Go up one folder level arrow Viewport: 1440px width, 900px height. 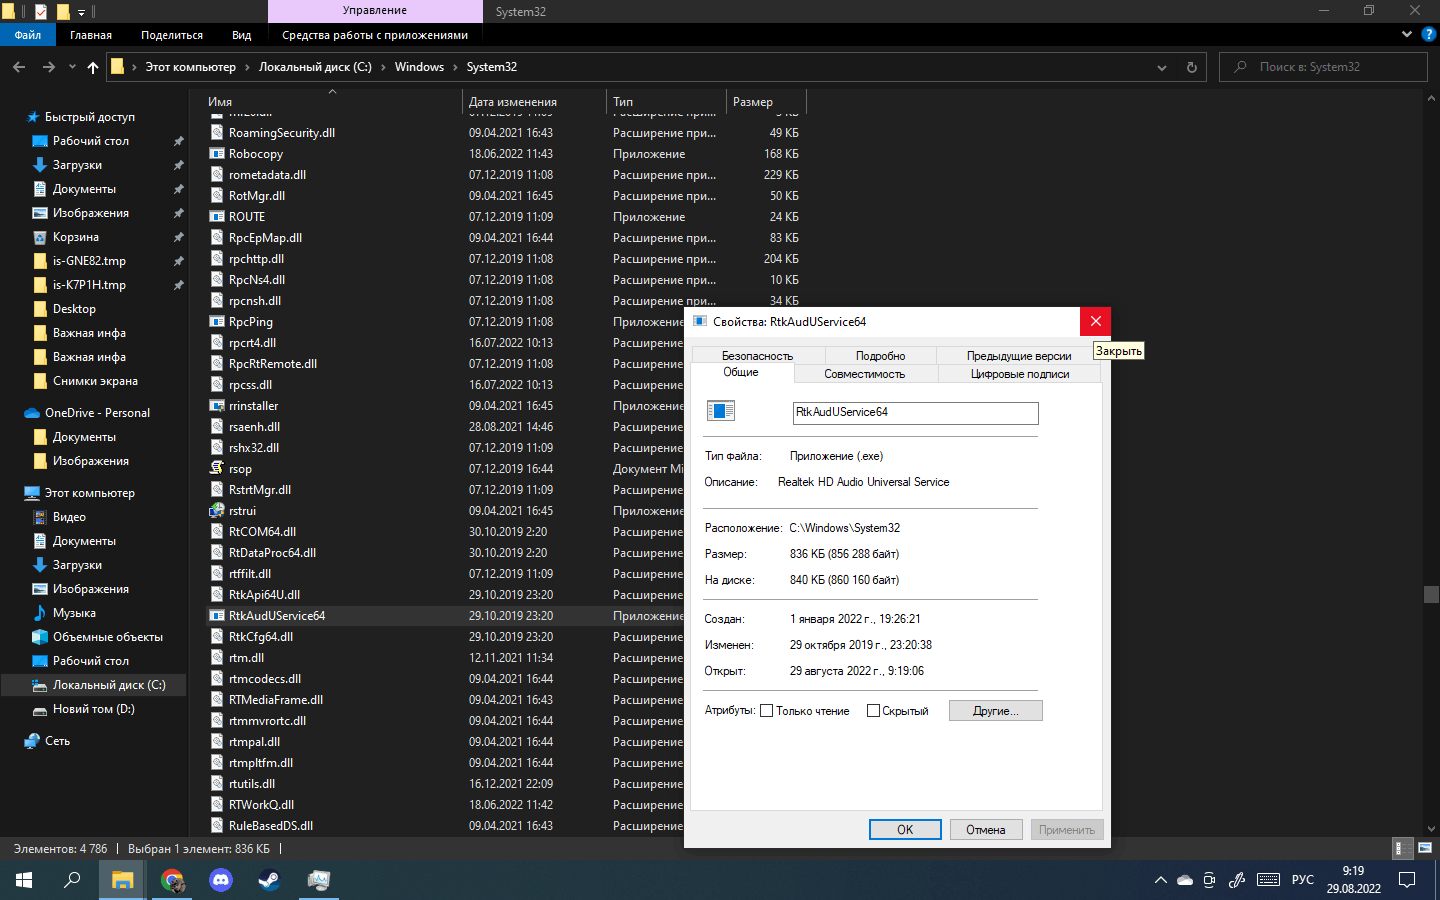(93, 67)
